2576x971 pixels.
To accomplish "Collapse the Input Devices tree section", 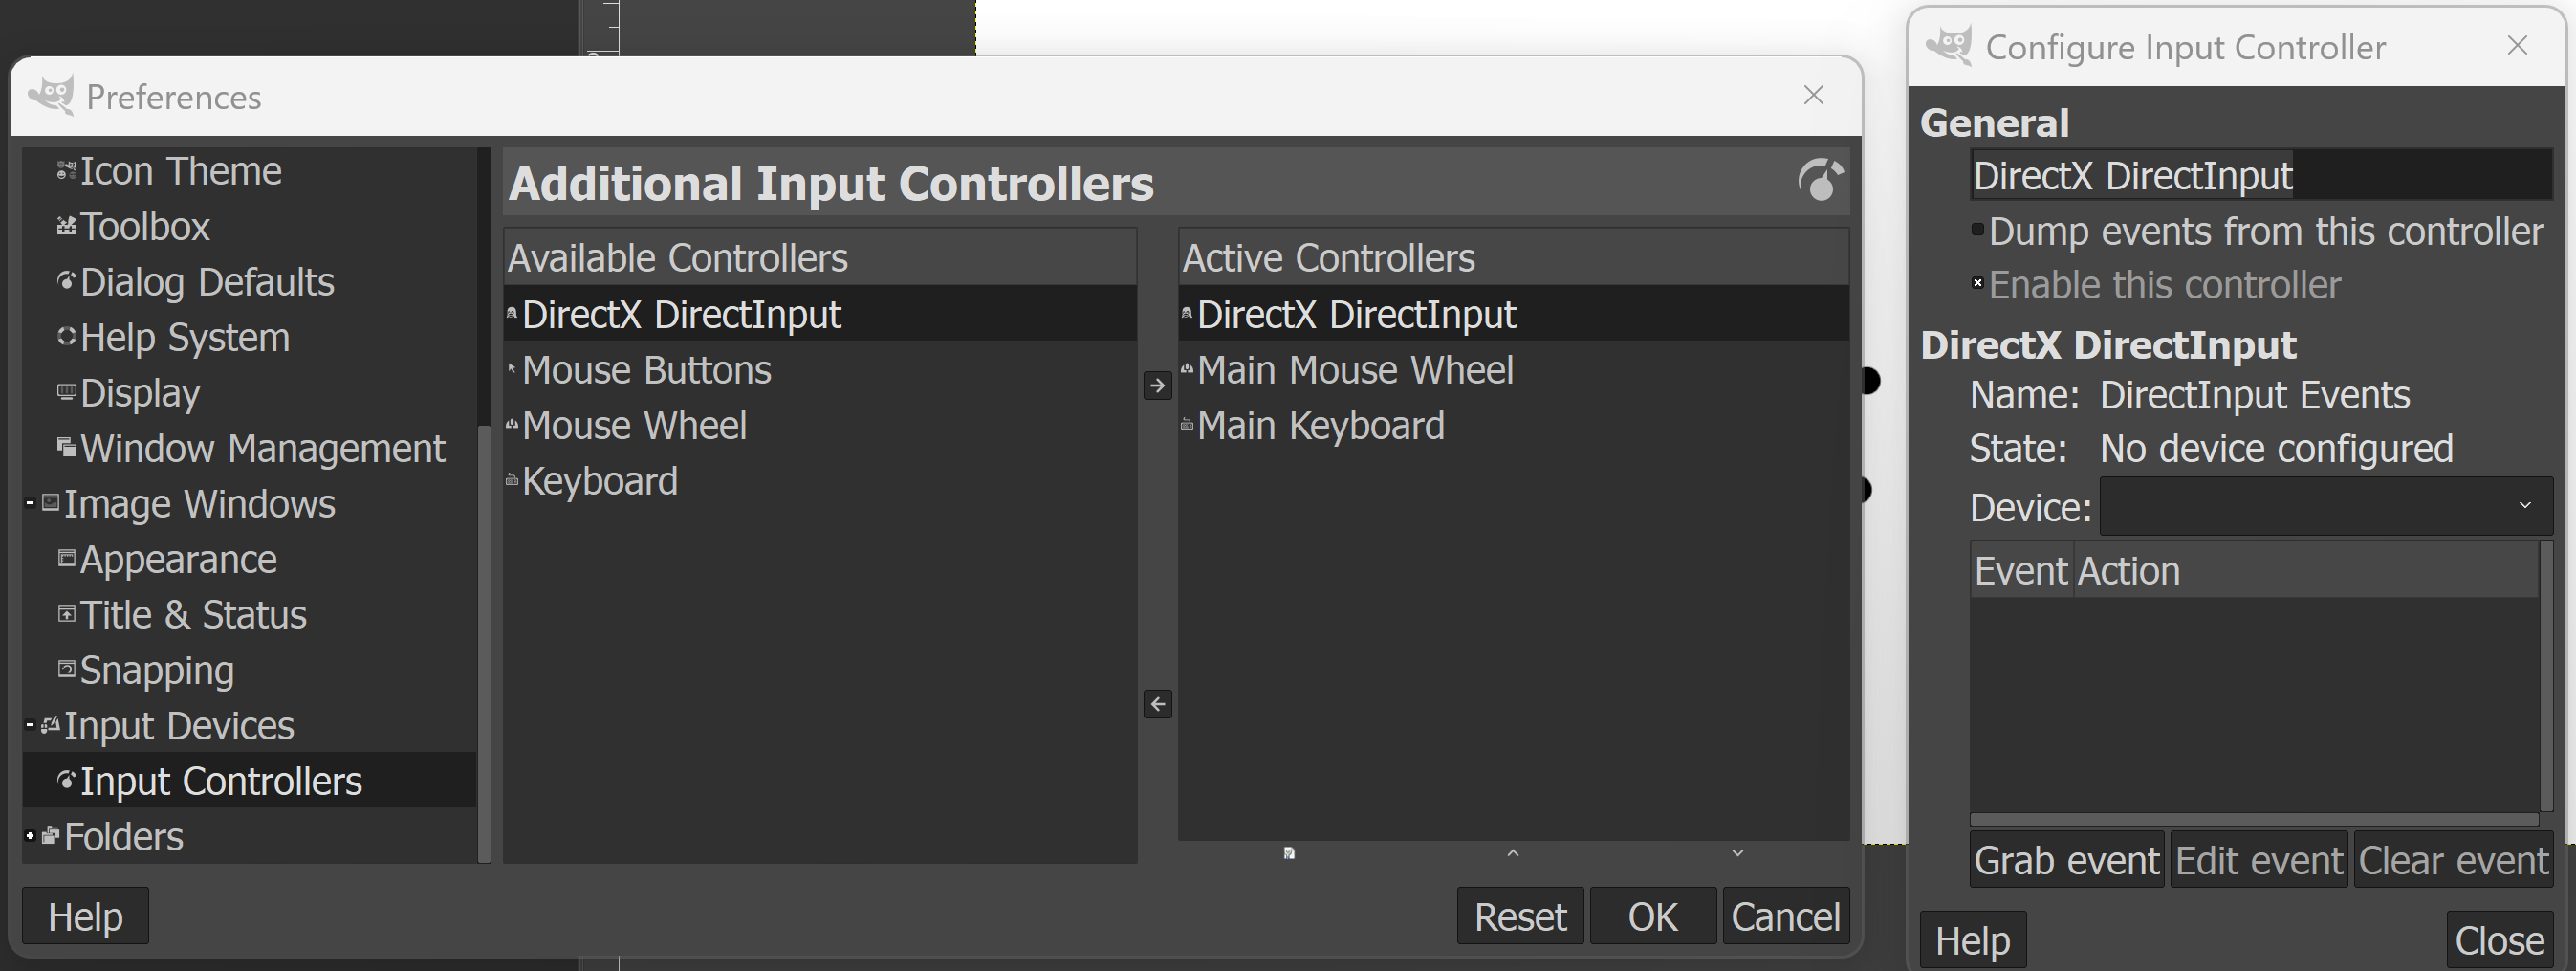I will (30, 725).
